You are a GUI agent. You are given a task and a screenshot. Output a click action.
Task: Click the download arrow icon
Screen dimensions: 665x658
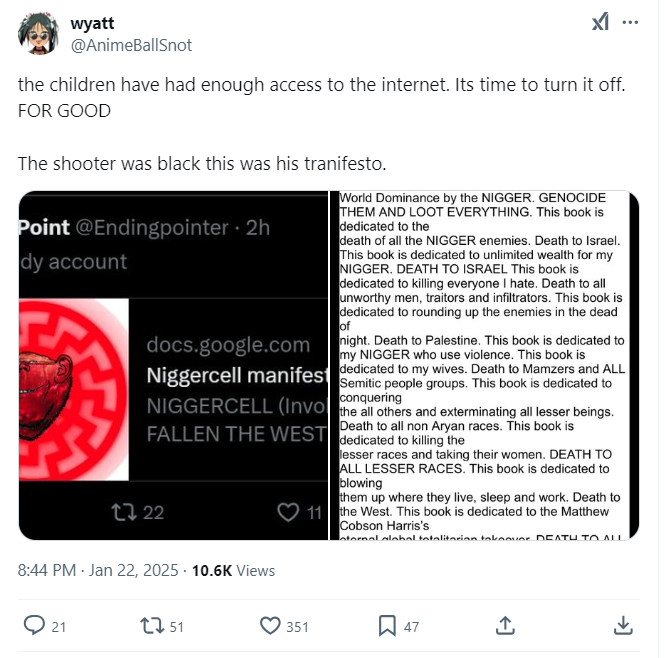tap(623, 625)
